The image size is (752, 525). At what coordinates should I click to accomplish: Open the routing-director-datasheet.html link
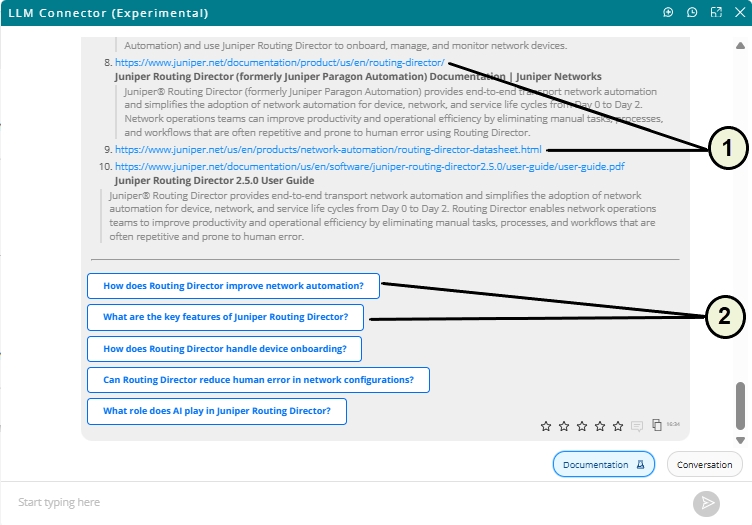328,150
